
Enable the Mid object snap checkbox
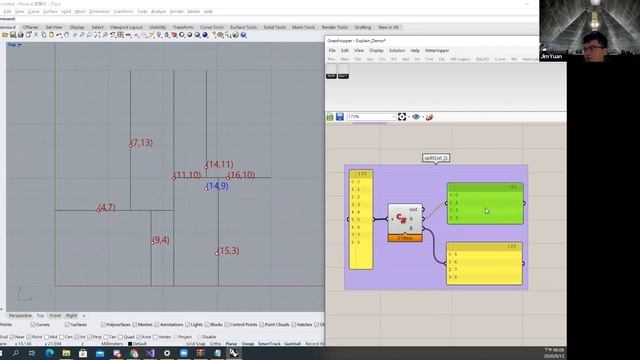[47, 337]
